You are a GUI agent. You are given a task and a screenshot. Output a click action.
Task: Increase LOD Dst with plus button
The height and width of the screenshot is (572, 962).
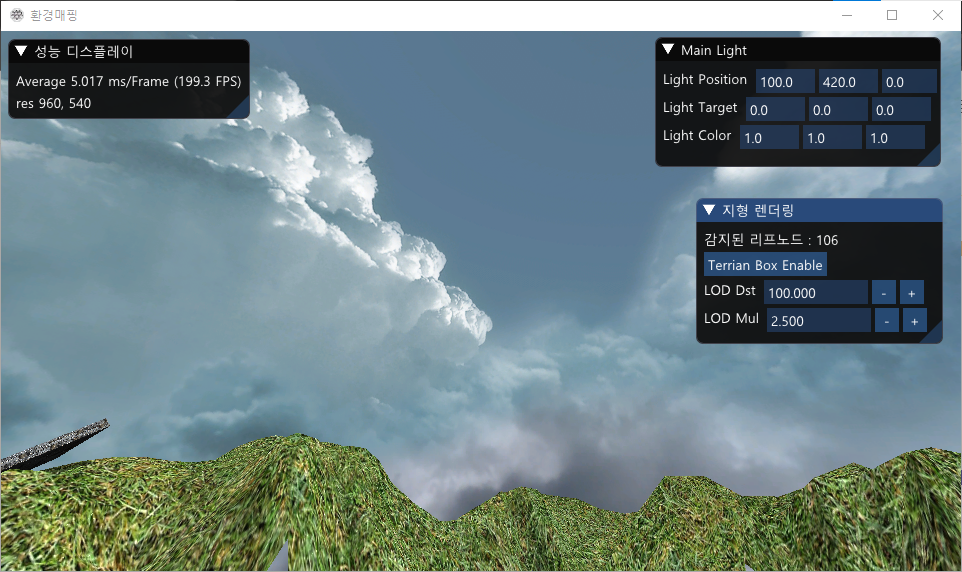(912, 293)
